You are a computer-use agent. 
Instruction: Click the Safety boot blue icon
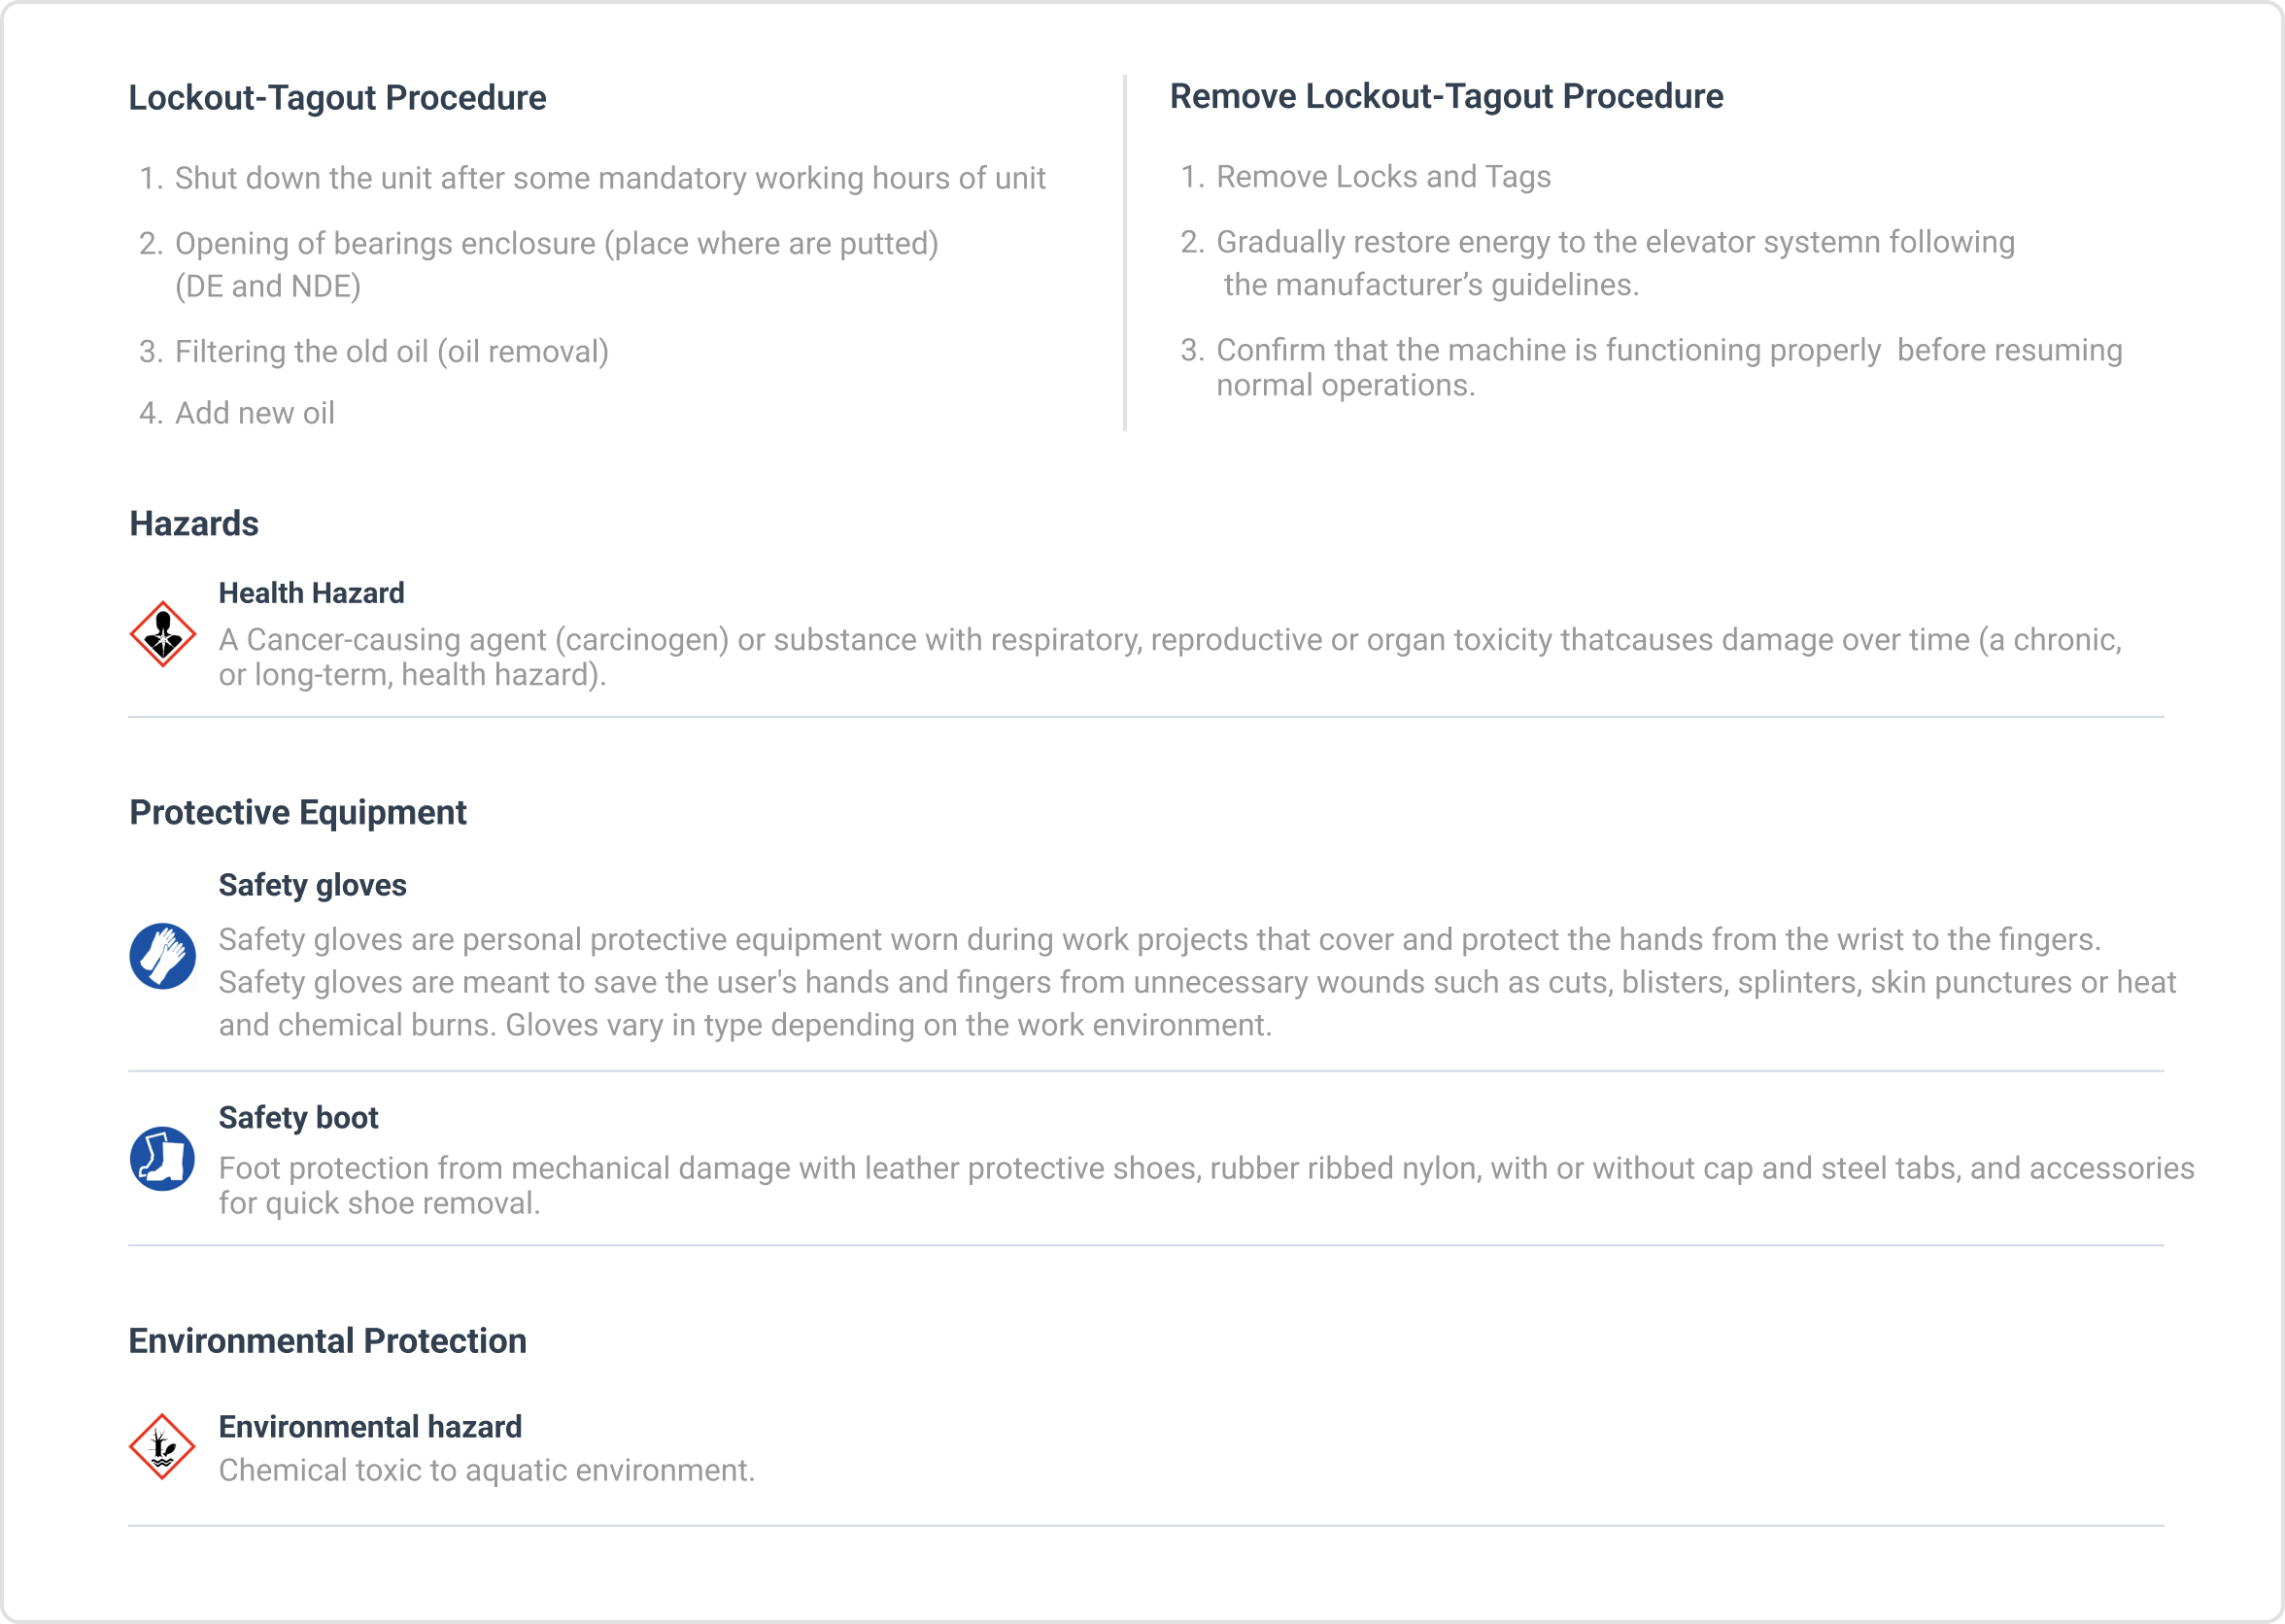click(163, 1159)
